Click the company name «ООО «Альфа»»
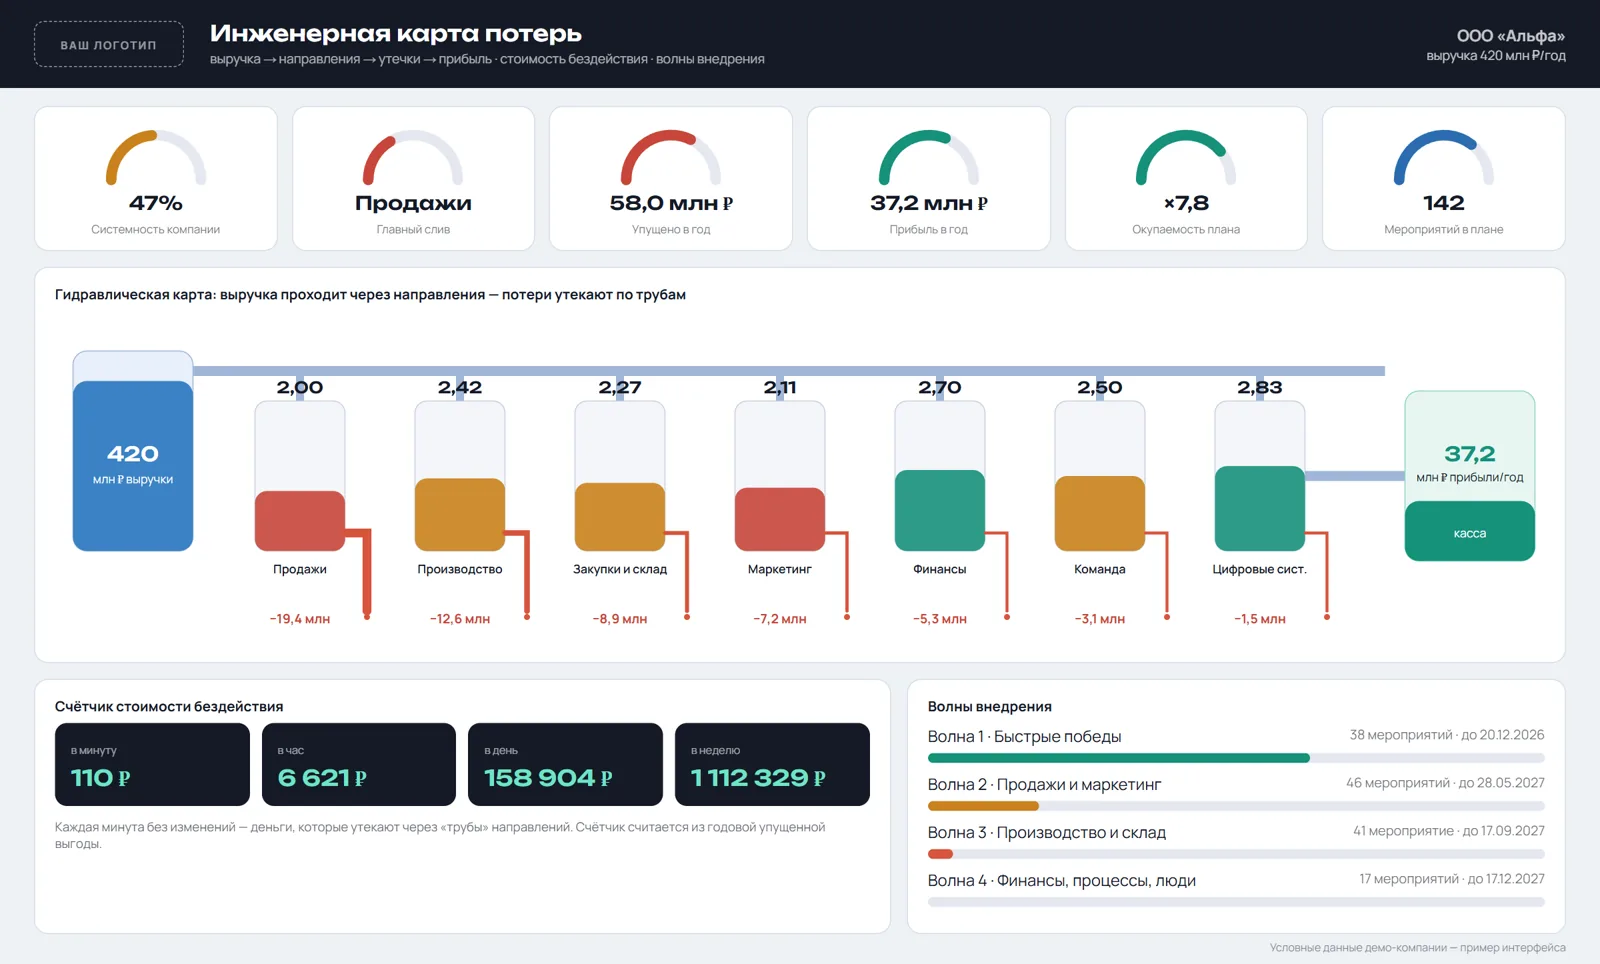Image resolution: width=1600 pixels, height=964 pixels. coord(1510,36)
